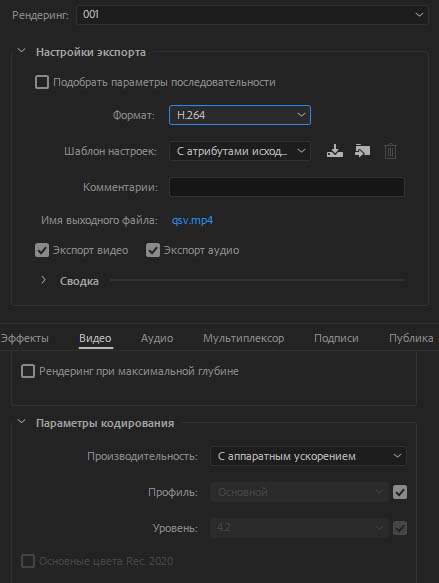Open the Мультиплексор tab

[243, 338]
